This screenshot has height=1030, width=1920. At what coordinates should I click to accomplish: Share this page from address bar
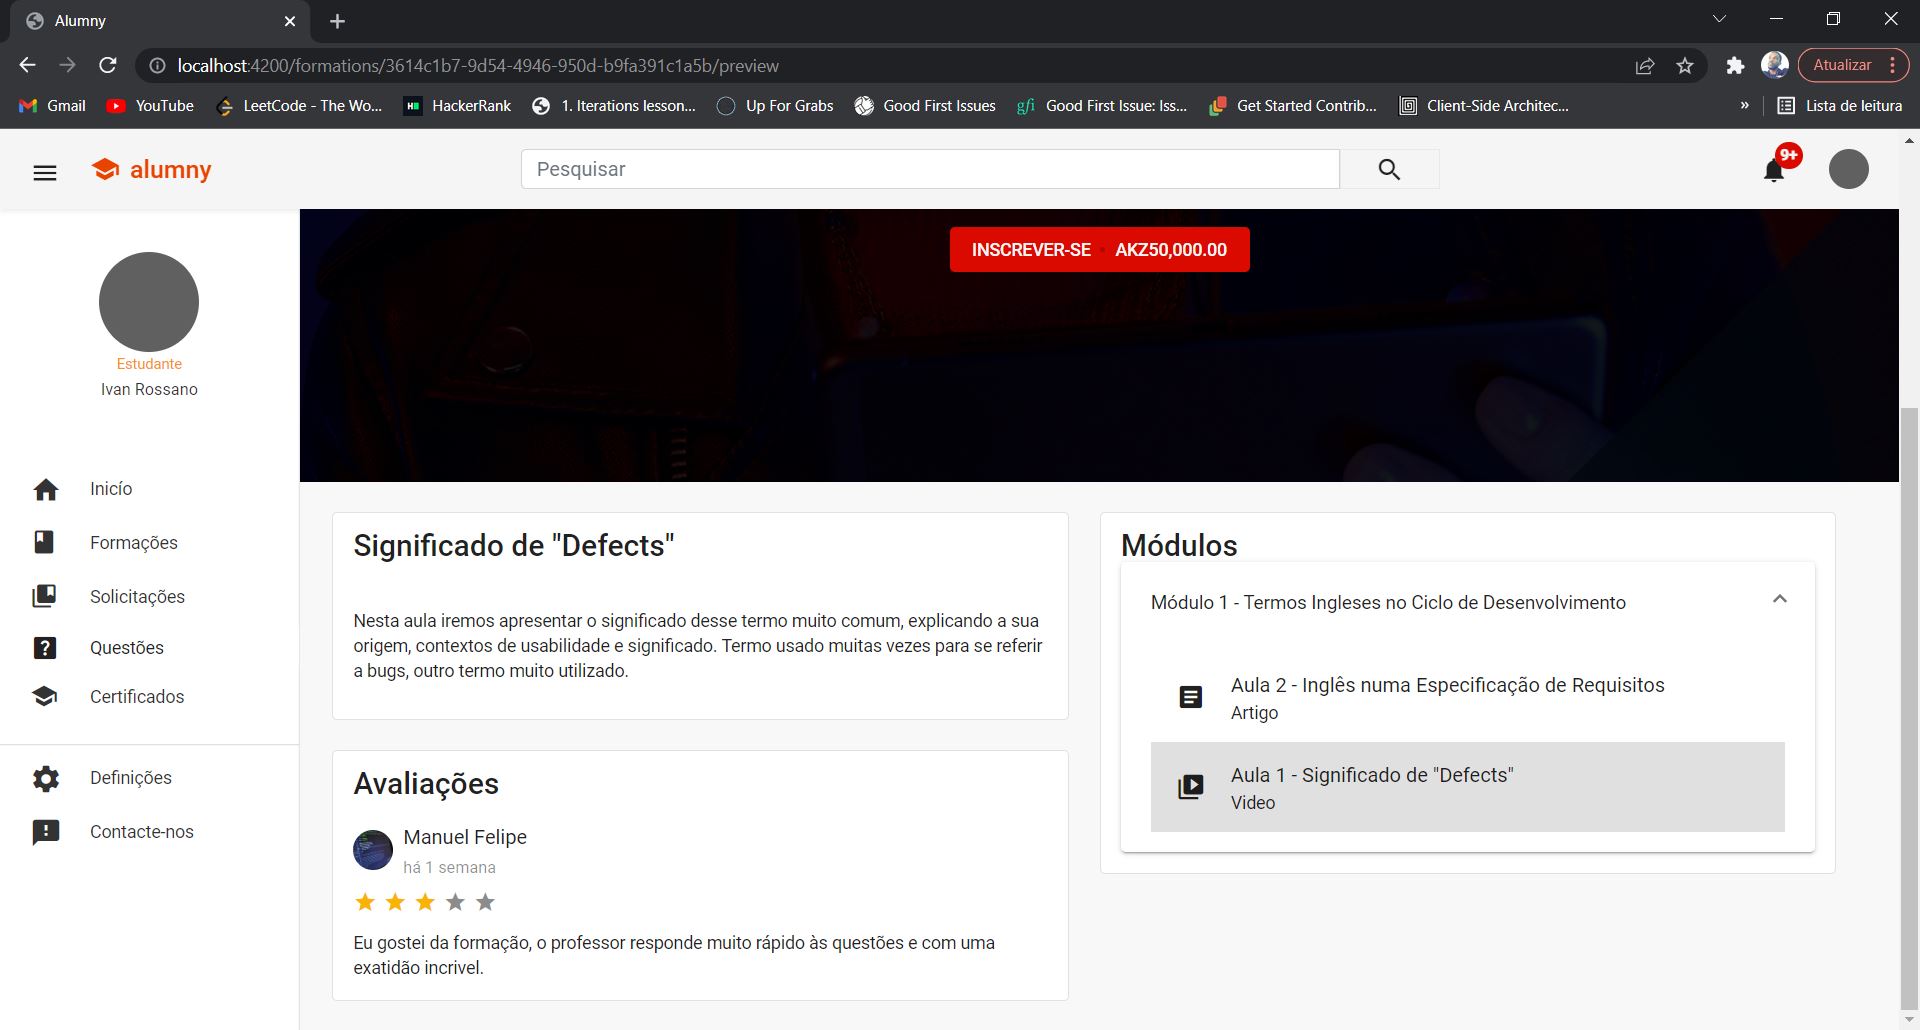pos(1644,66)
